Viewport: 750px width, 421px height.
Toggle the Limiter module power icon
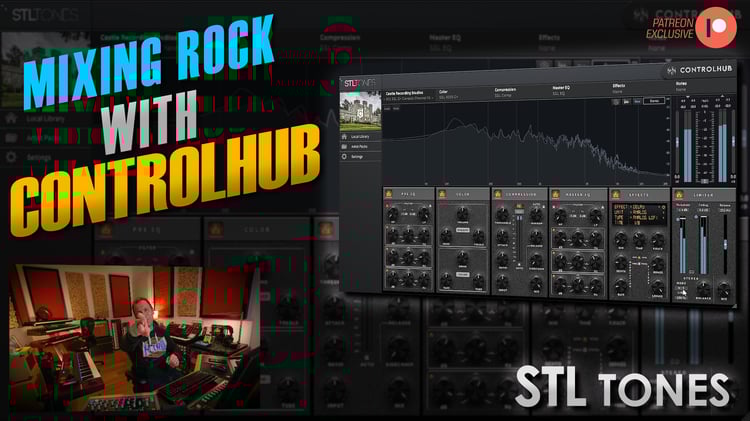click(x=678, y=194)
